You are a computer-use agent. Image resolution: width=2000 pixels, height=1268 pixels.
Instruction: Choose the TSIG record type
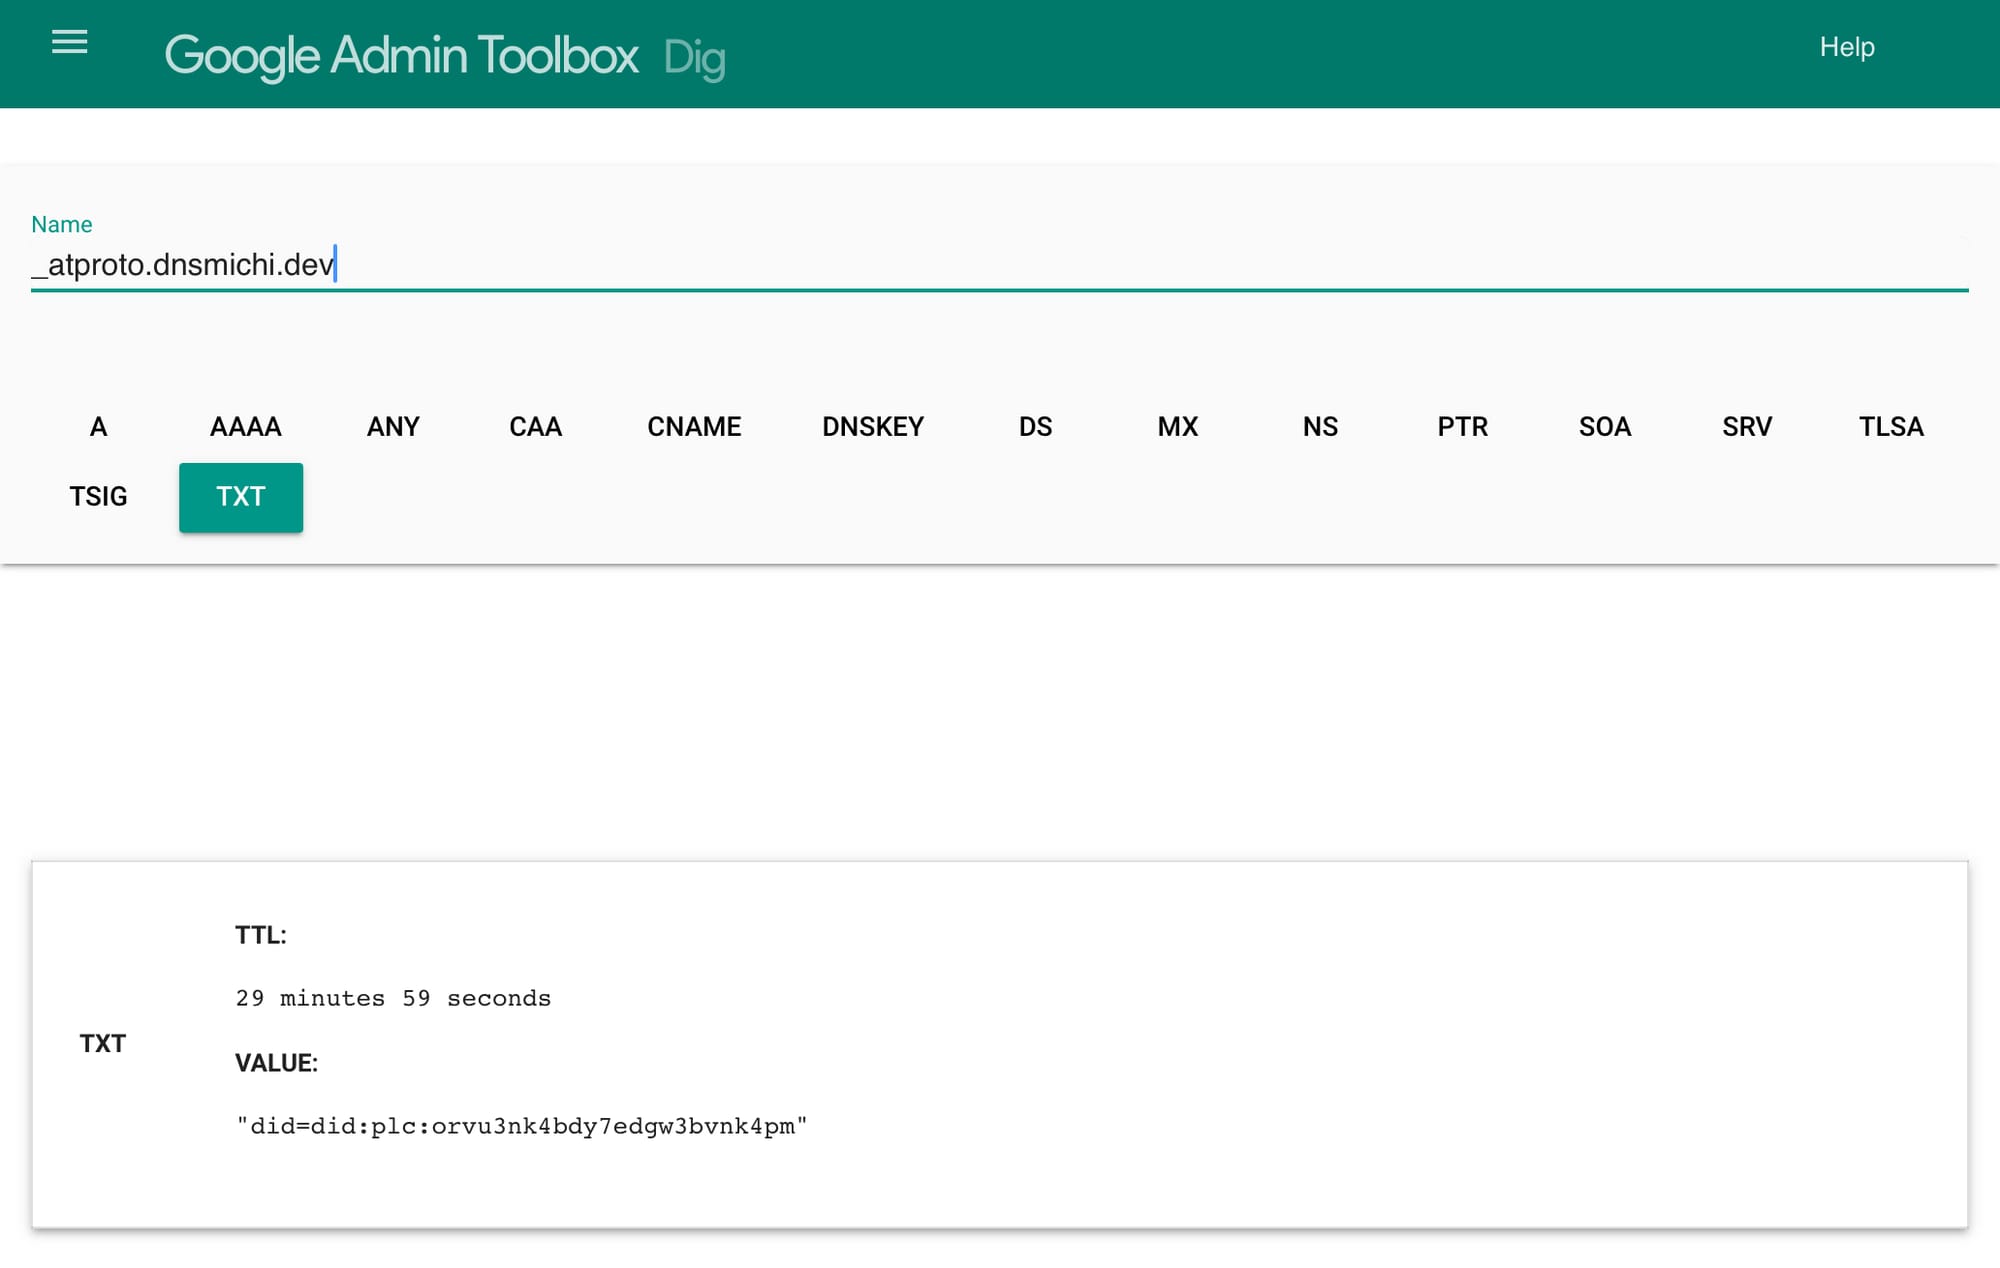[98, 497]
